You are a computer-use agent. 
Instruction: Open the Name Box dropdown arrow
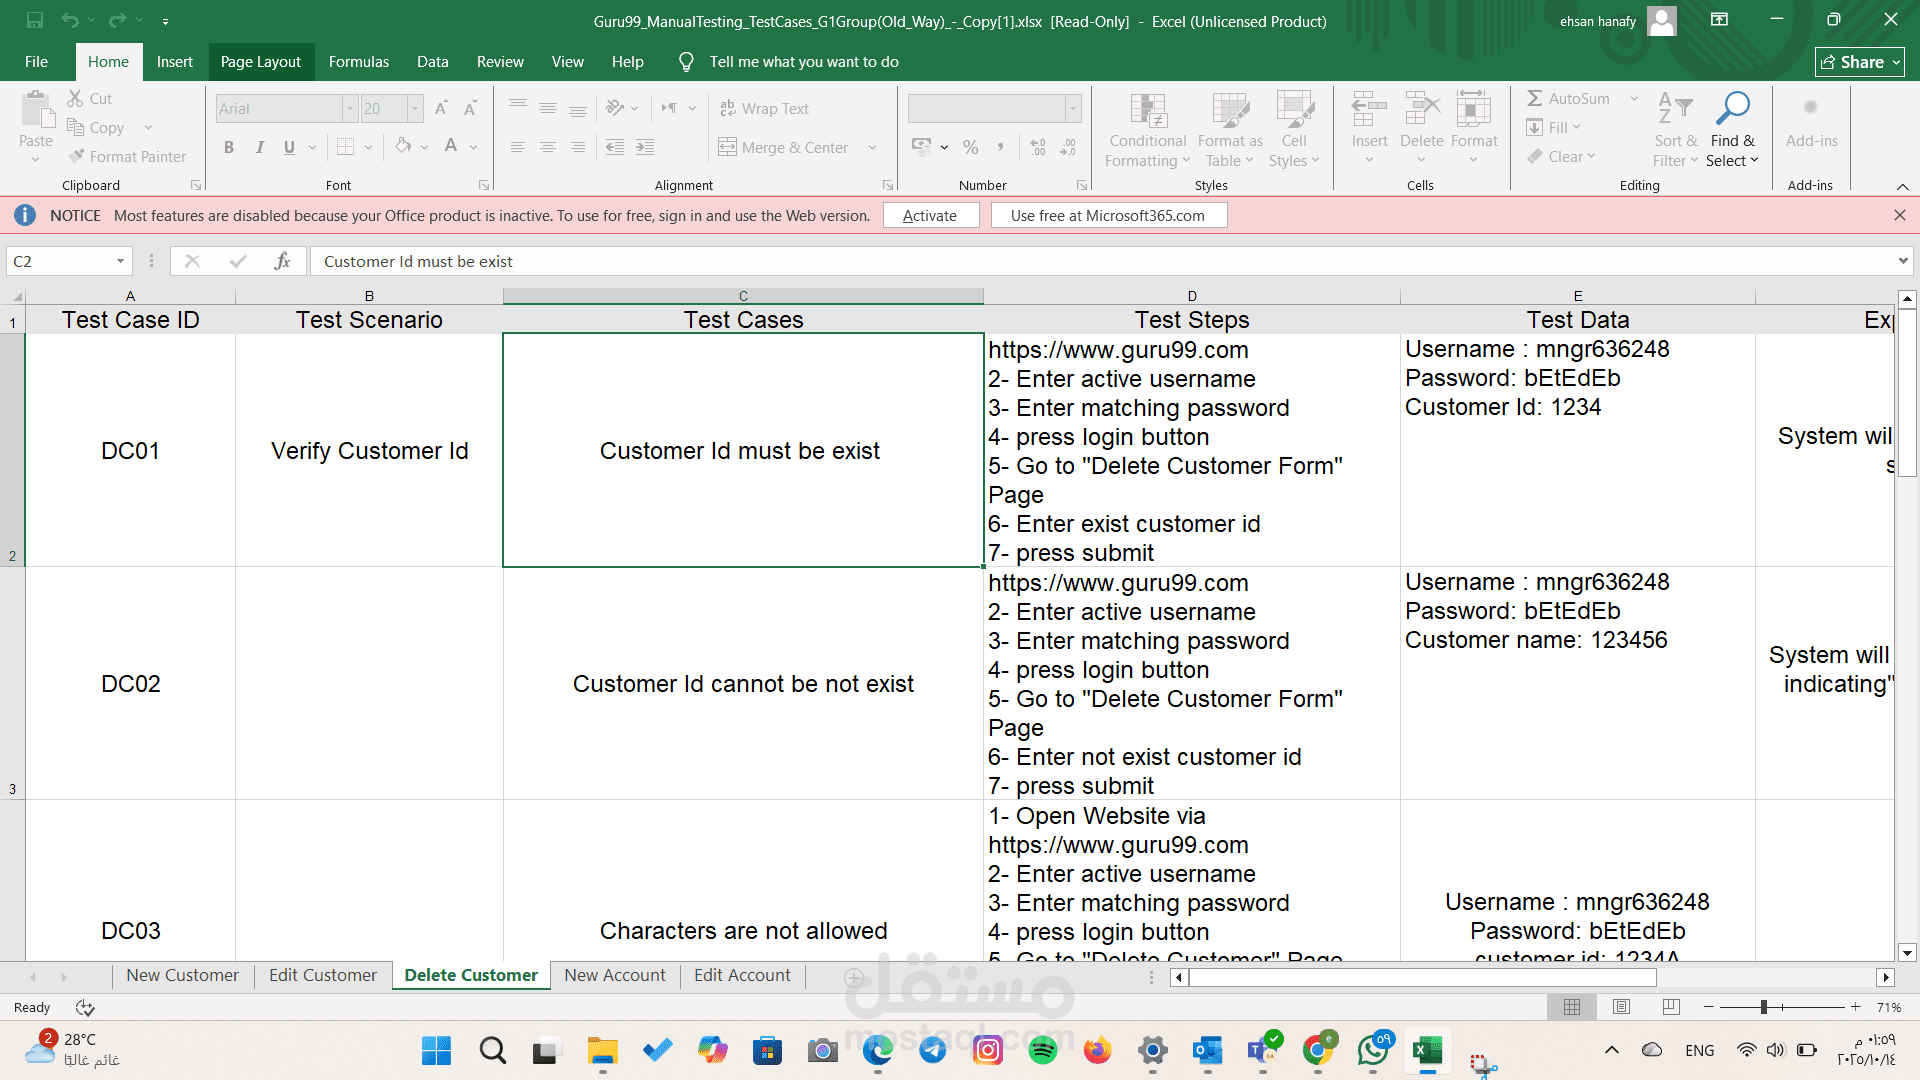(120, 261)
